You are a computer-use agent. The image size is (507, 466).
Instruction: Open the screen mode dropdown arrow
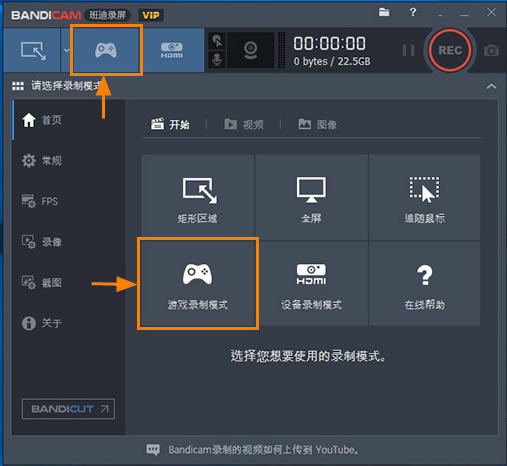pyautogui.click(x=66, y=50)
